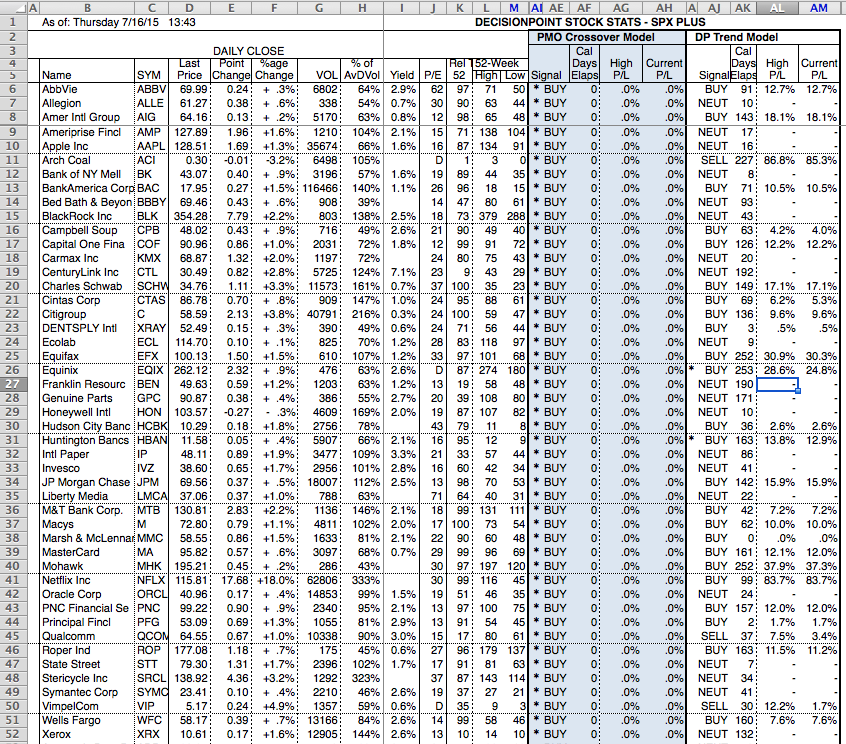Click the AAPL symbol cell
The image size is (846, 744).
153,146
